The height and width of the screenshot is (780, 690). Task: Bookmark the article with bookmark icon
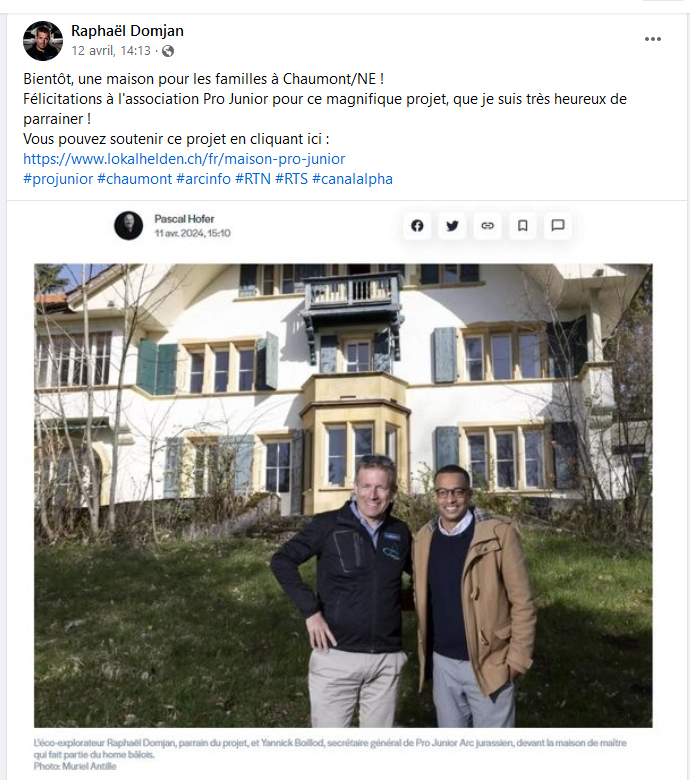[x=523, y=226]
